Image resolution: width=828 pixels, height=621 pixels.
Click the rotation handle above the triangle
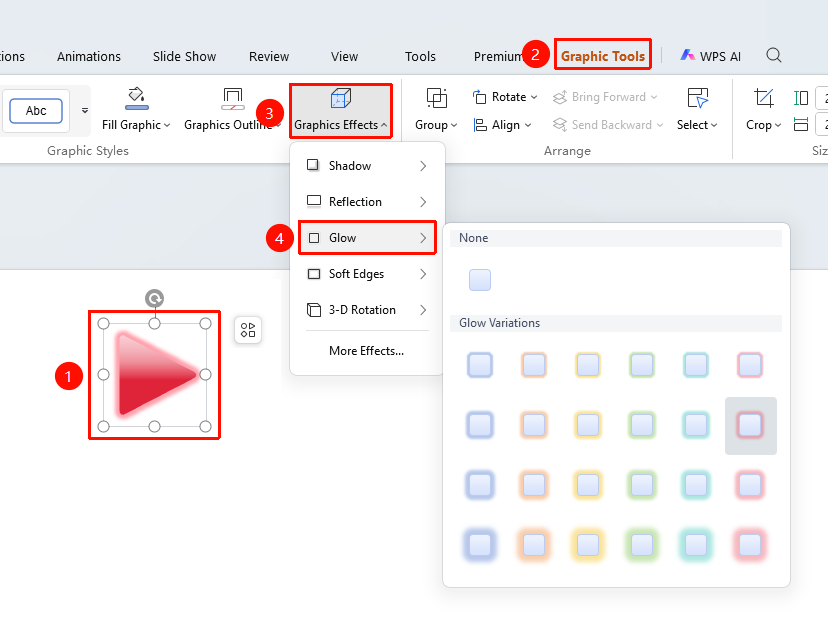(x=154, y=299)
